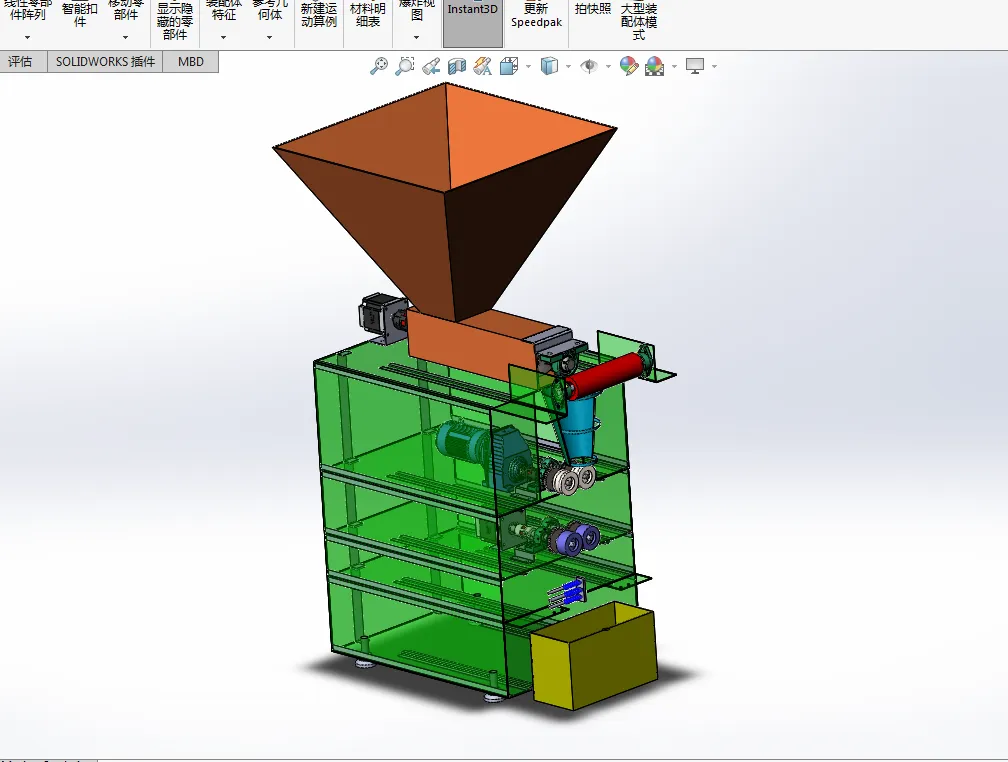Switch to the 评估 tab

pos(21,62)
